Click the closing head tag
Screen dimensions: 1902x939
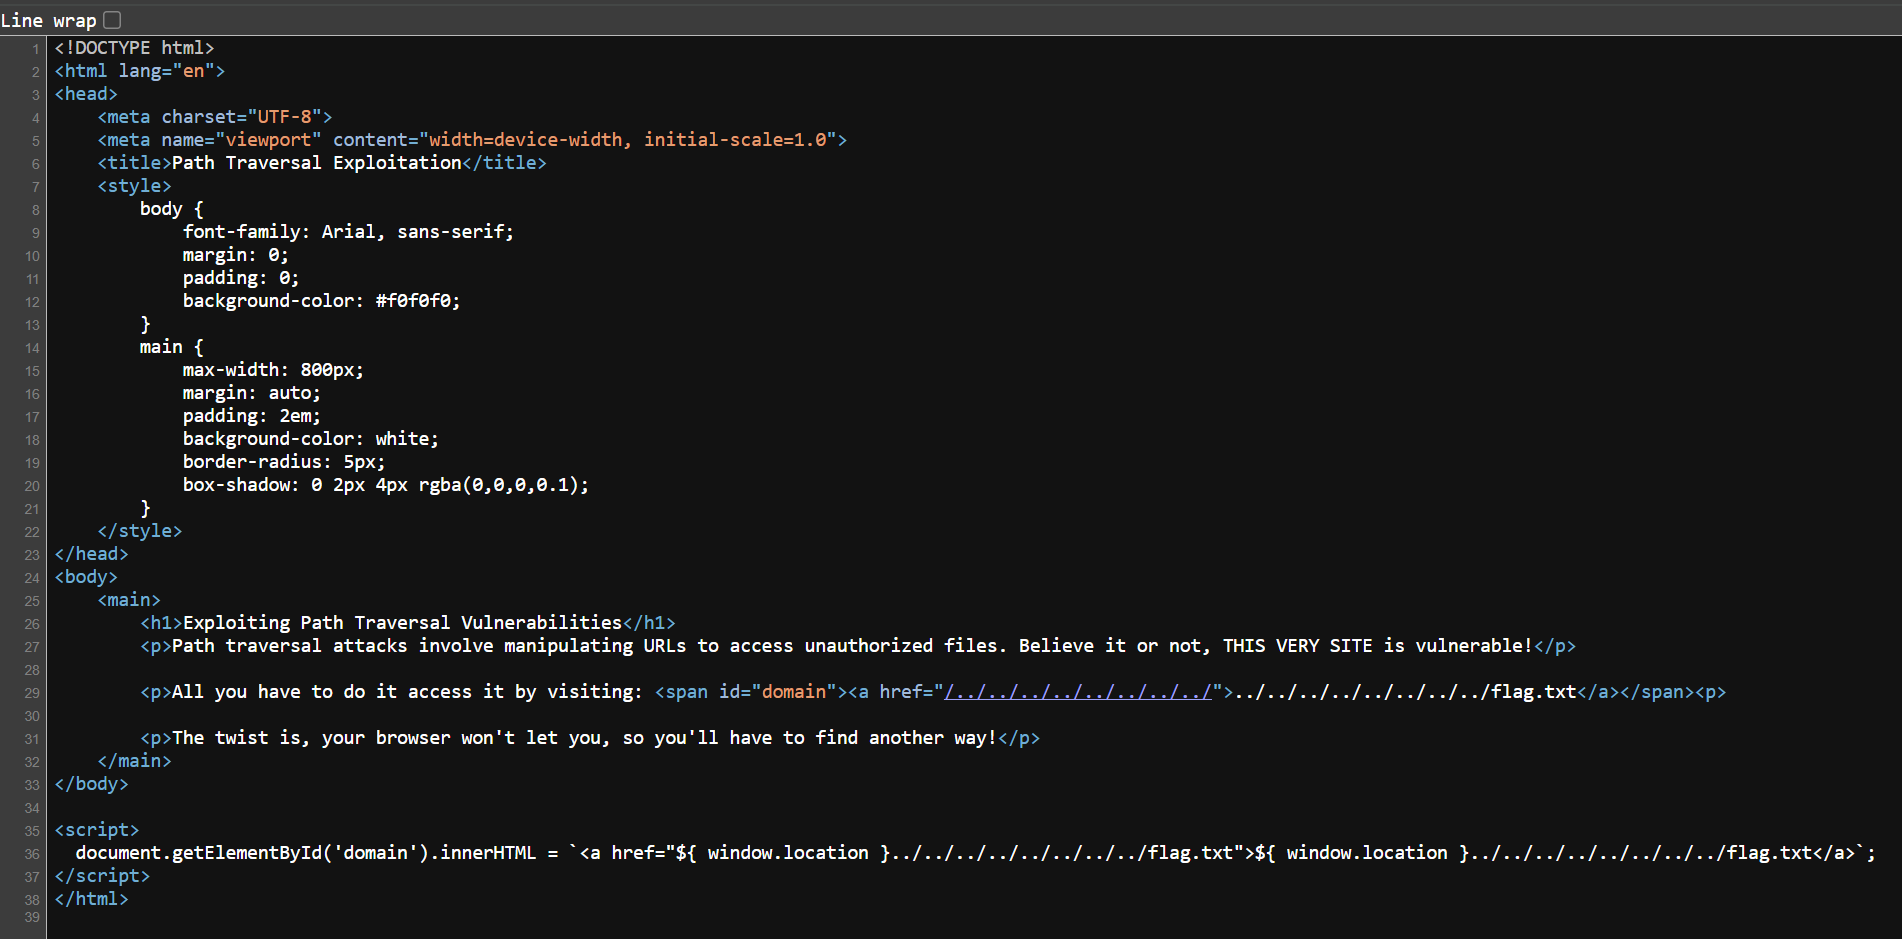[92, 554]
